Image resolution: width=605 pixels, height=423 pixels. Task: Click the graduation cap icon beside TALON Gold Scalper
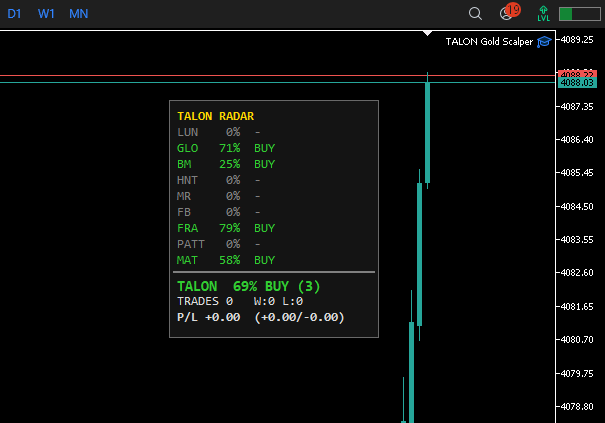click(544, 42)
